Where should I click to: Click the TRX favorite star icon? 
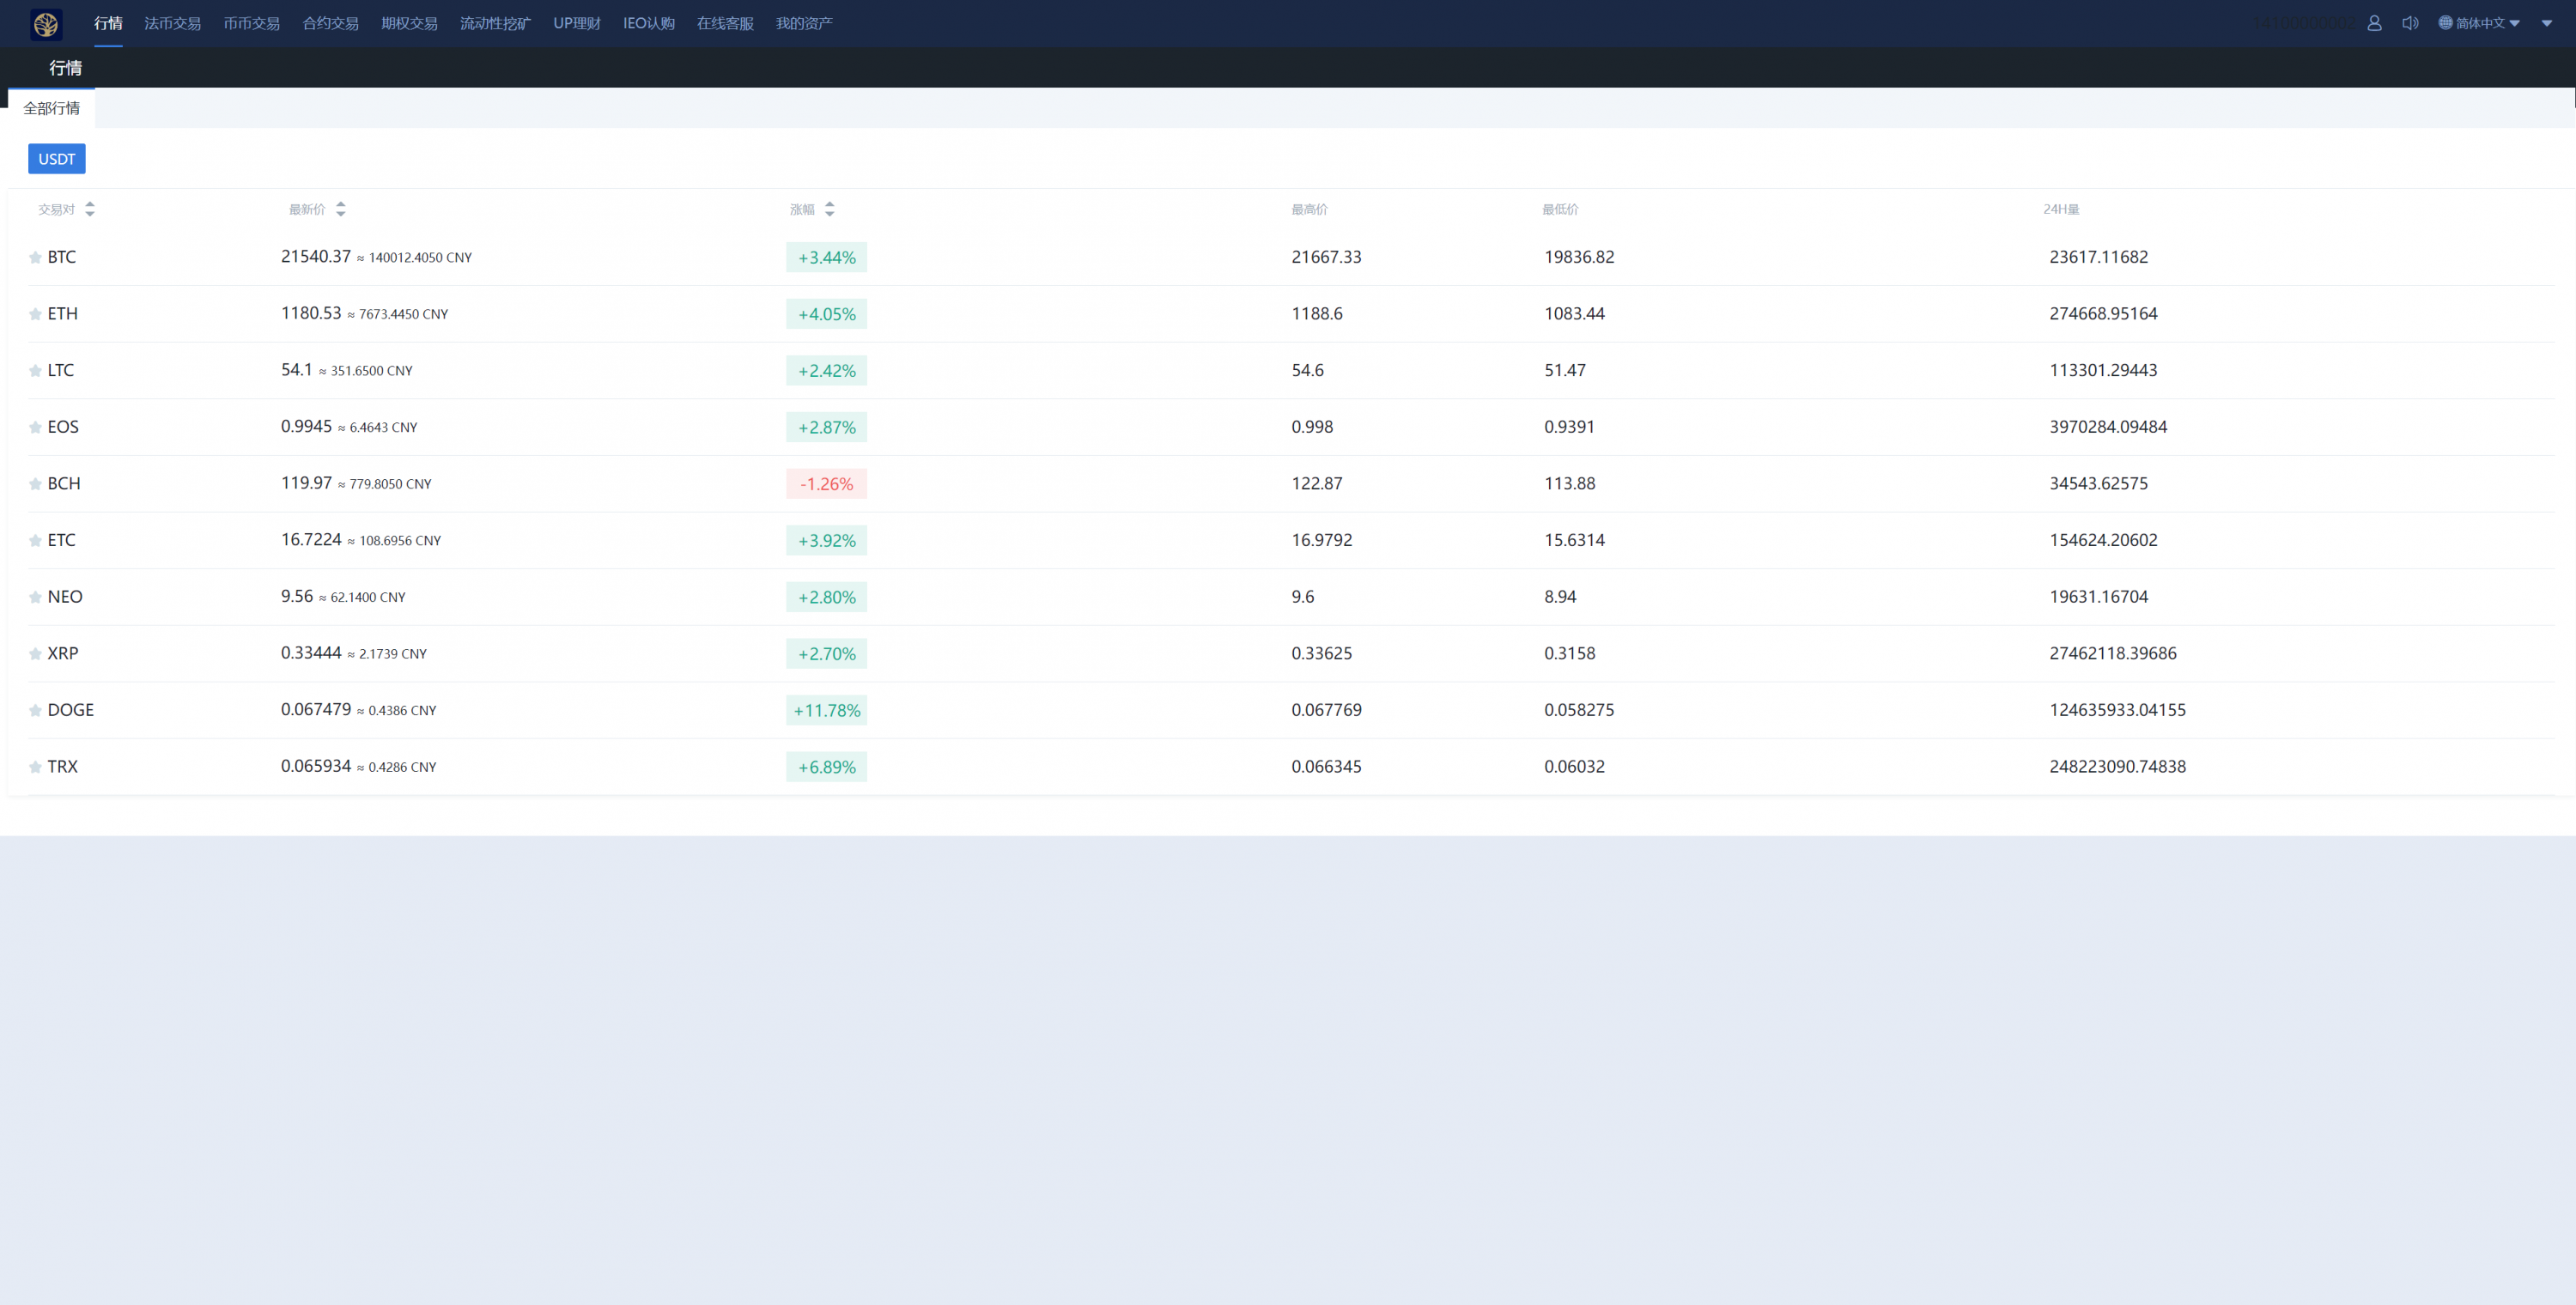(x=35, y=767)
